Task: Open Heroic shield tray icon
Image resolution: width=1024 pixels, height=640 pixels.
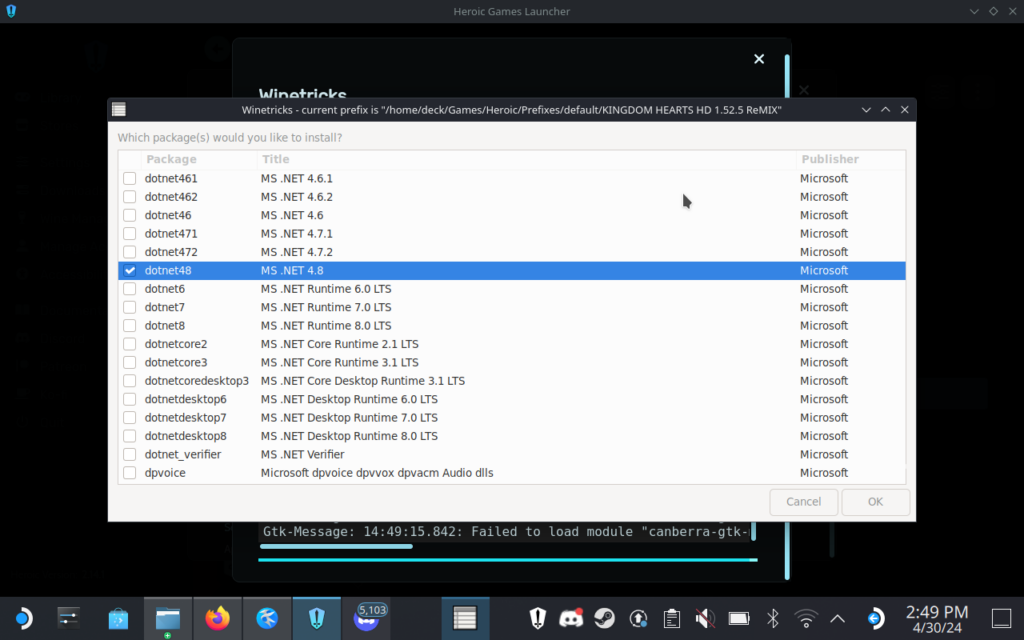Action: click(537, 618)
